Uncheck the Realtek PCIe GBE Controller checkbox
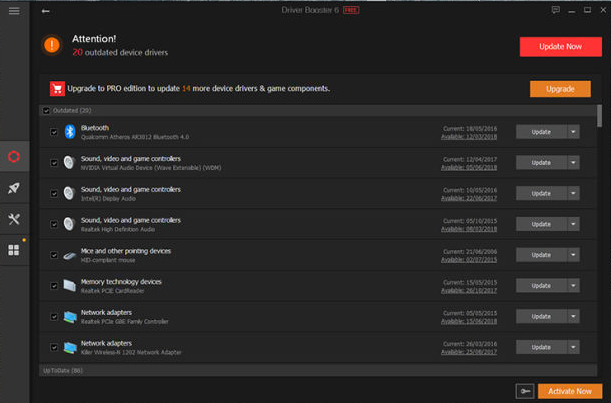Screen dimensions: 611x403 coord(54,316)
